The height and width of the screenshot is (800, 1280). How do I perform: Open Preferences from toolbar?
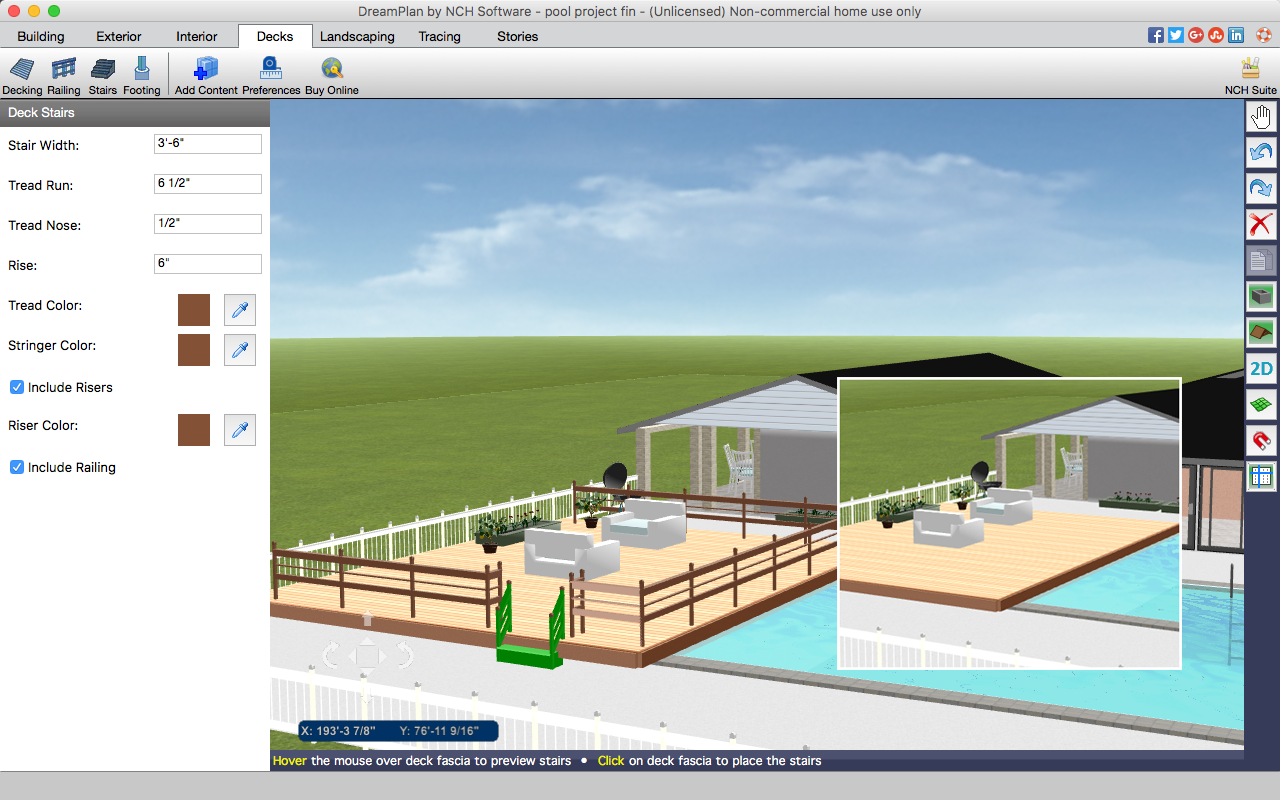[x=271, y=76]
